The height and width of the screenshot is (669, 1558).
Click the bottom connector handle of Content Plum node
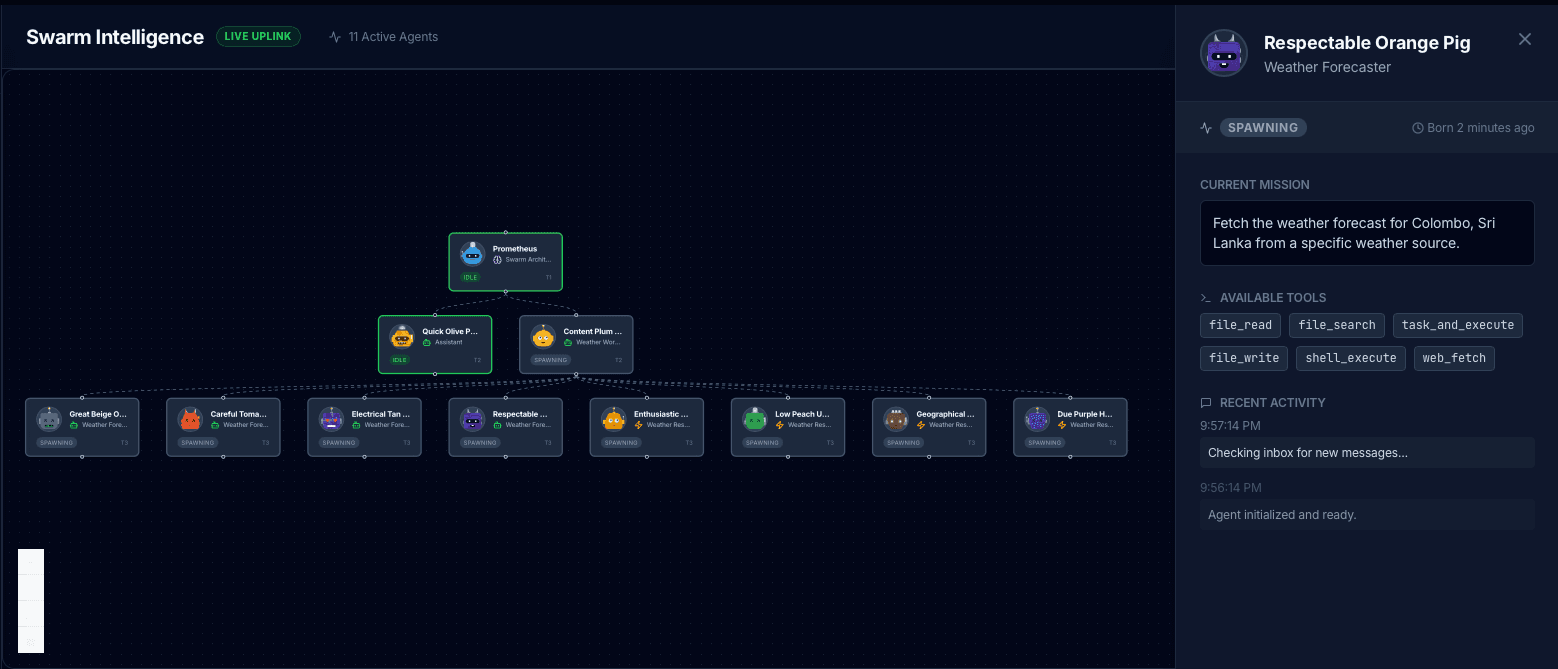[x=576, y=374]
